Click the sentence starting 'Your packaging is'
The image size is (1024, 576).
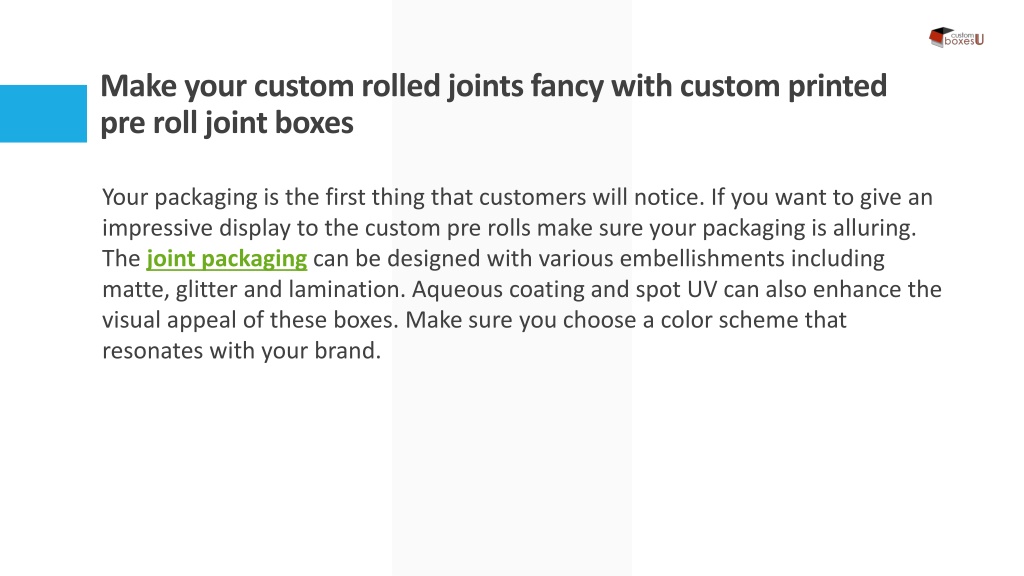point(403,197)
